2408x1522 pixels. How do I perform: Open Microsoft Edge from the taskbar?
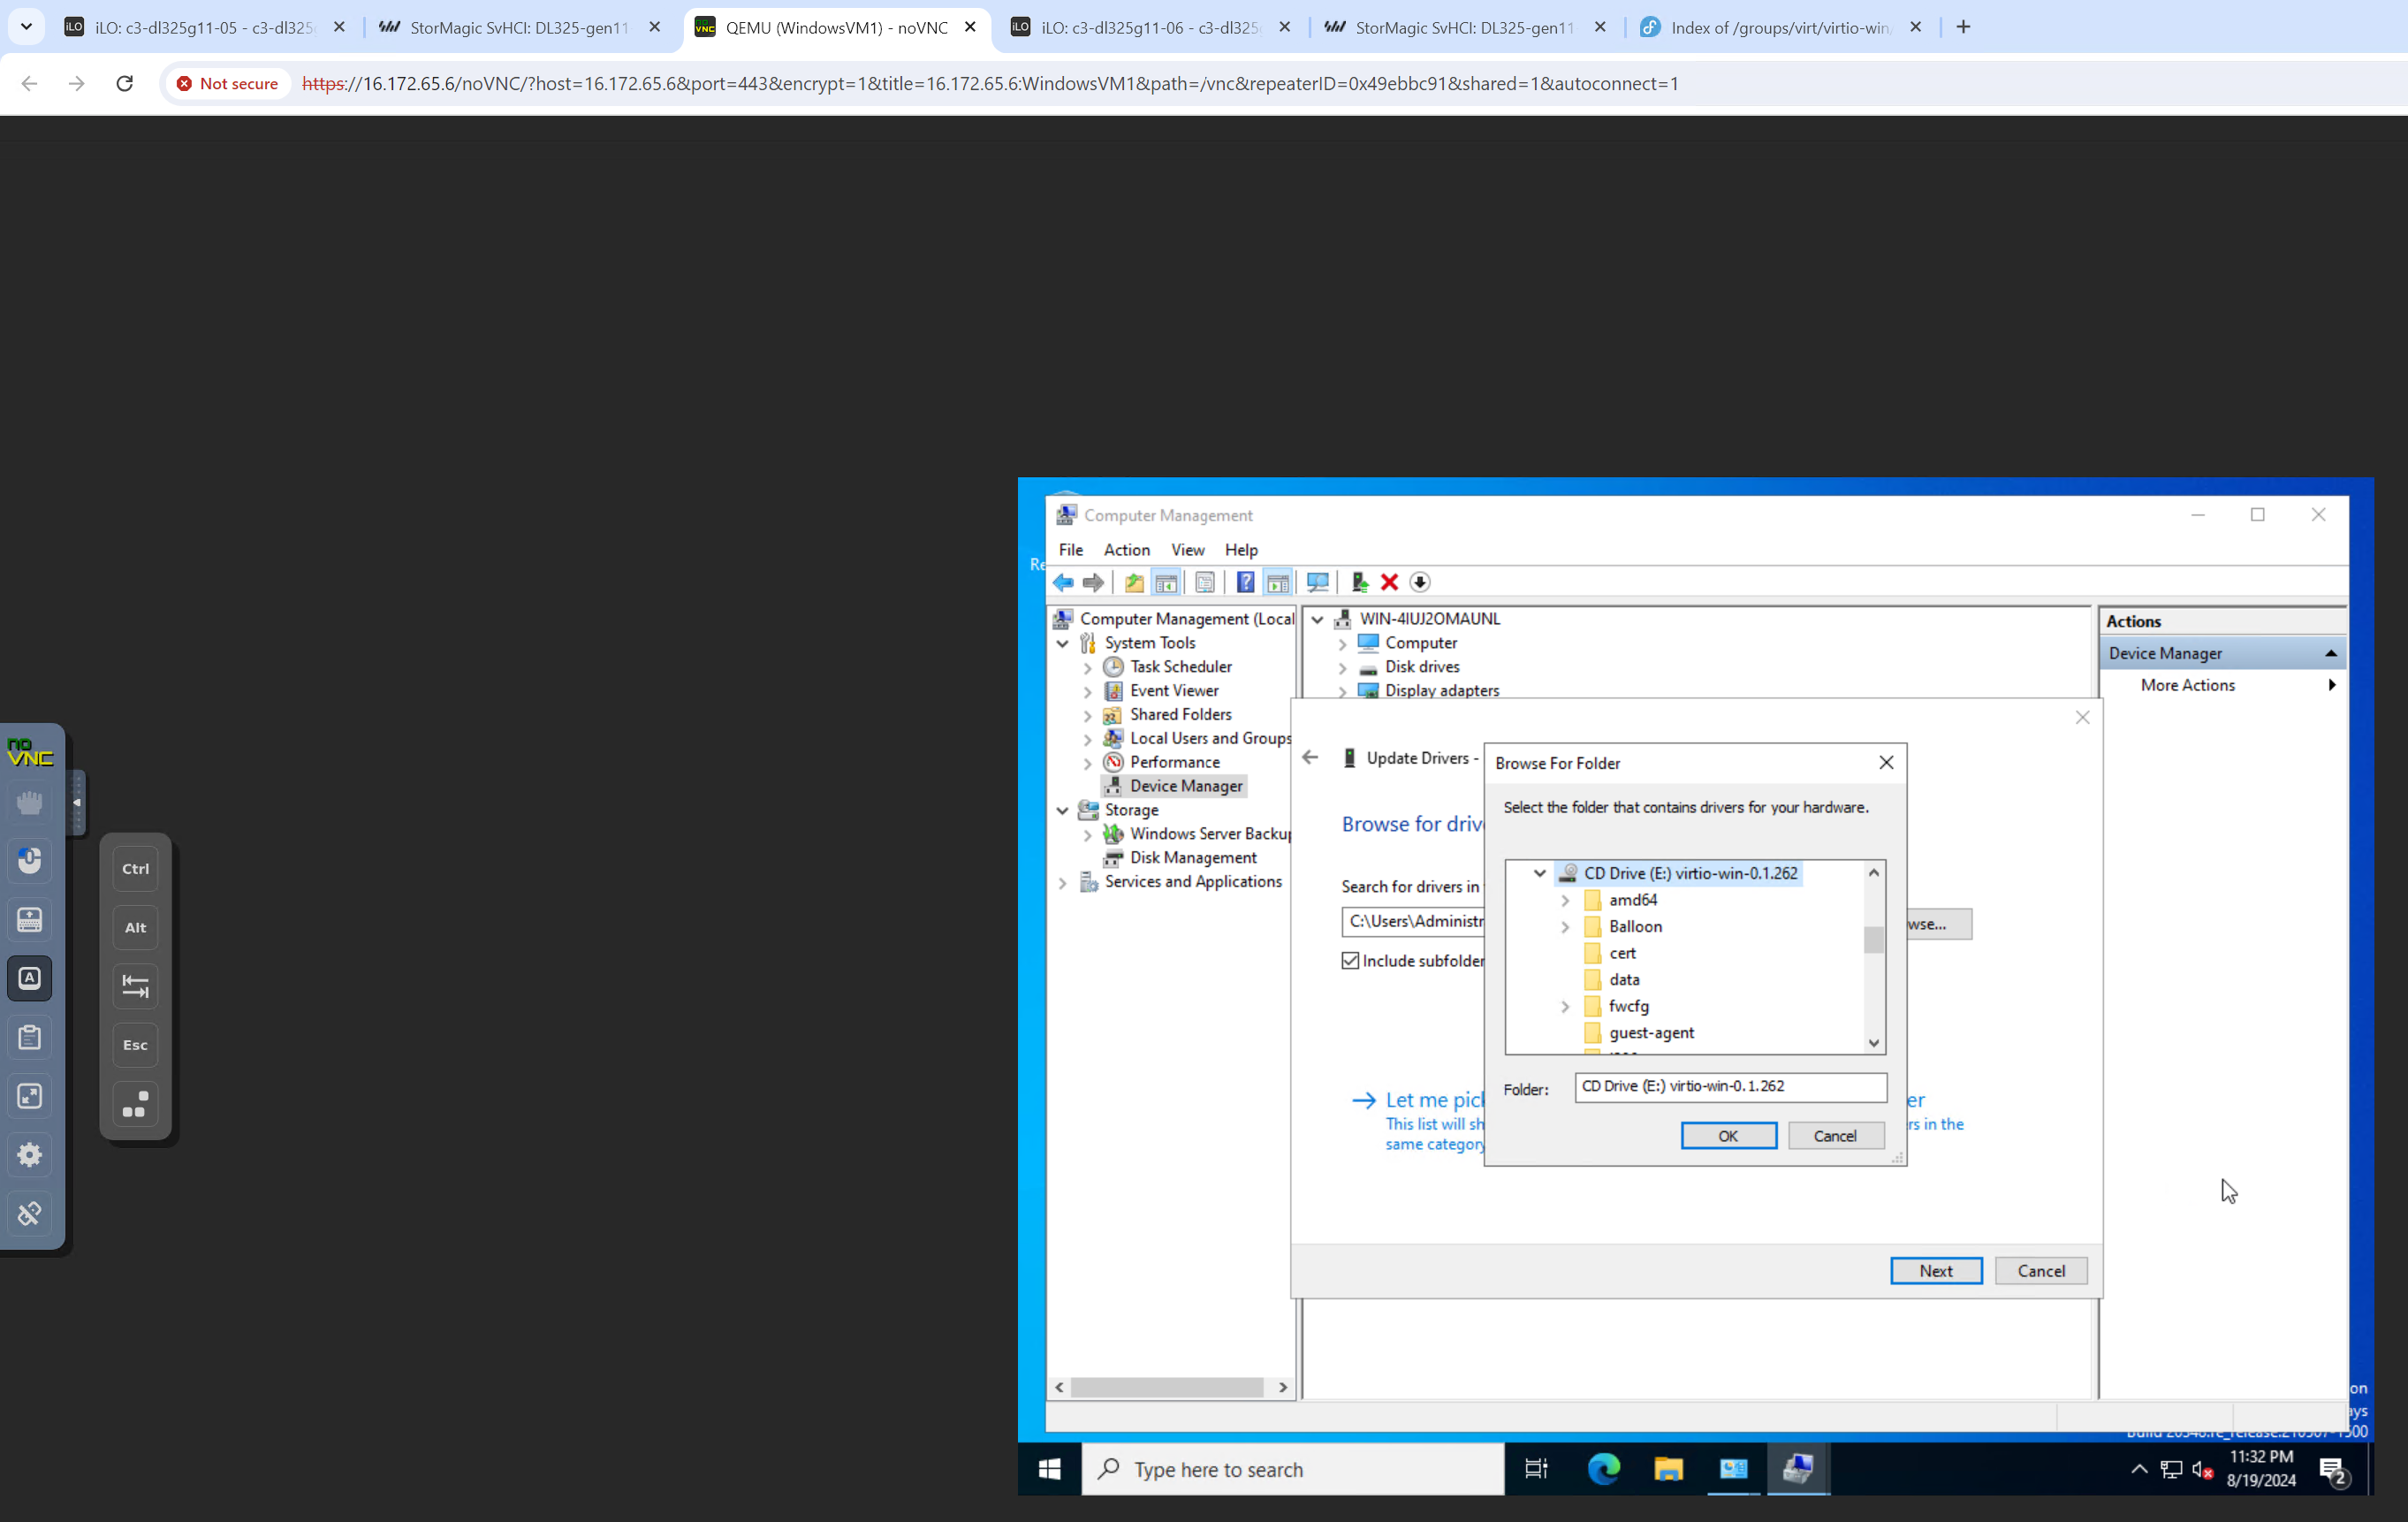point(1604,1469)
